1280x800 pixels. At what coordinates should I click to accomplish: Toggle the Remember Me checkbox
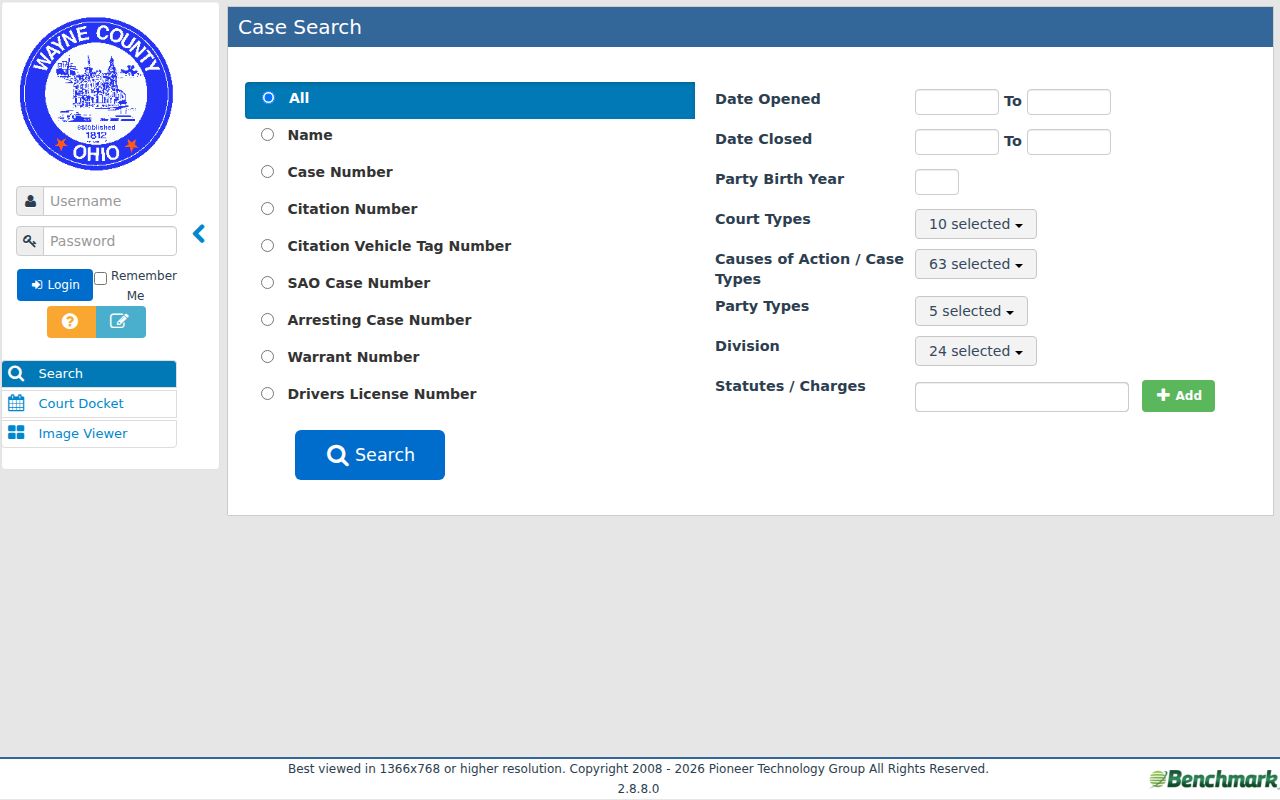click(100, 278)
